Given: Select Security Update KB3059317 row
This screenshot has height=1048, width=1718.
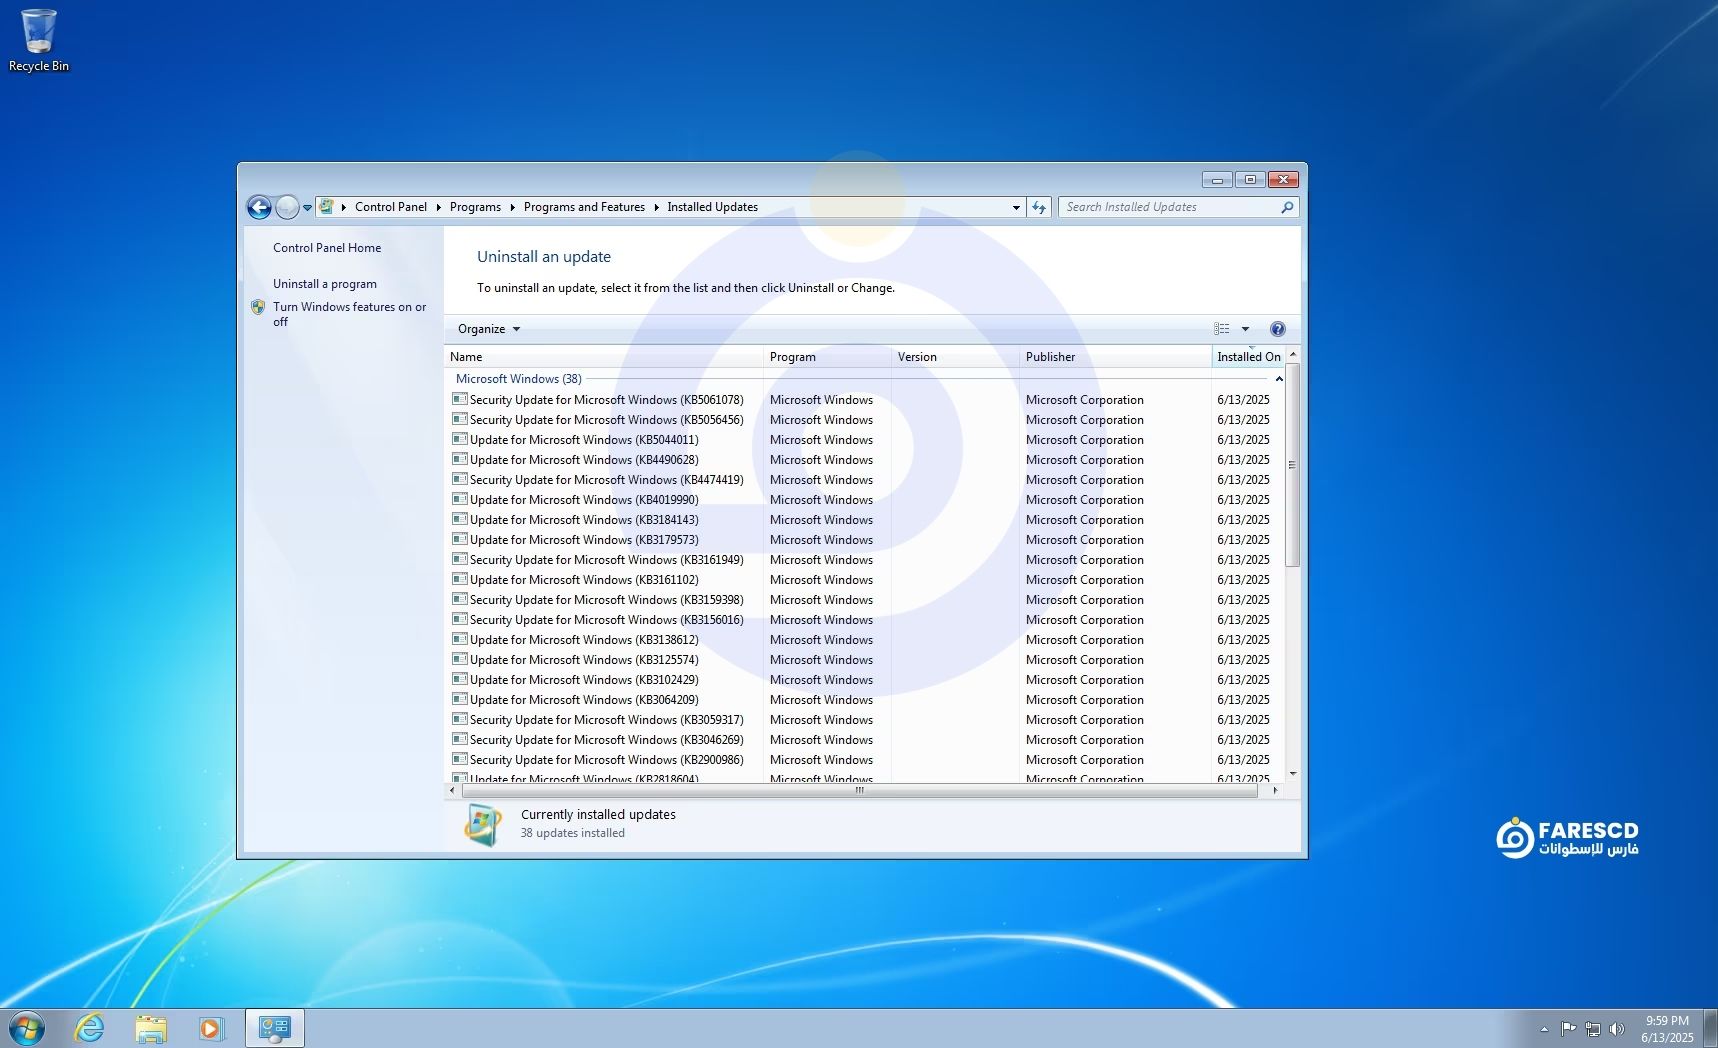Looking at the screenshot, I should (864, 720).
